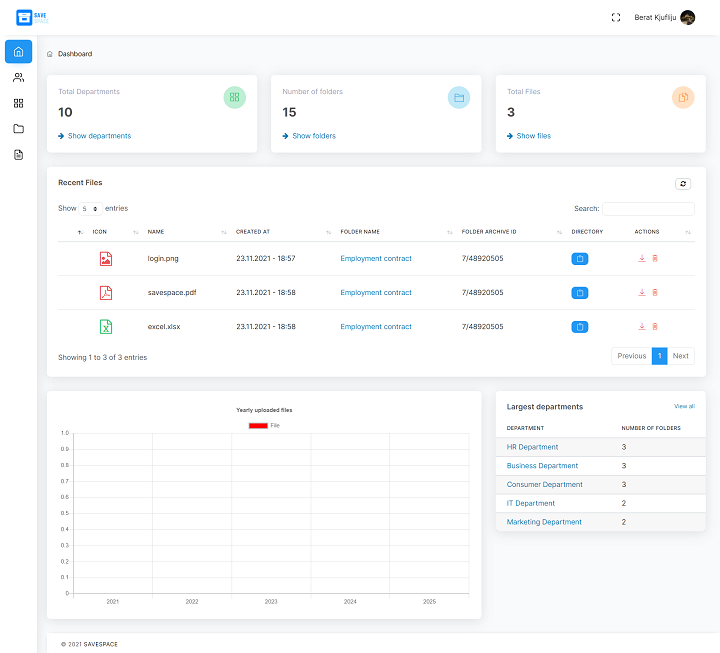Screen dimensions: 720x653
Task: Open directory button for savespace.pdf
Action: click(580, 293)
